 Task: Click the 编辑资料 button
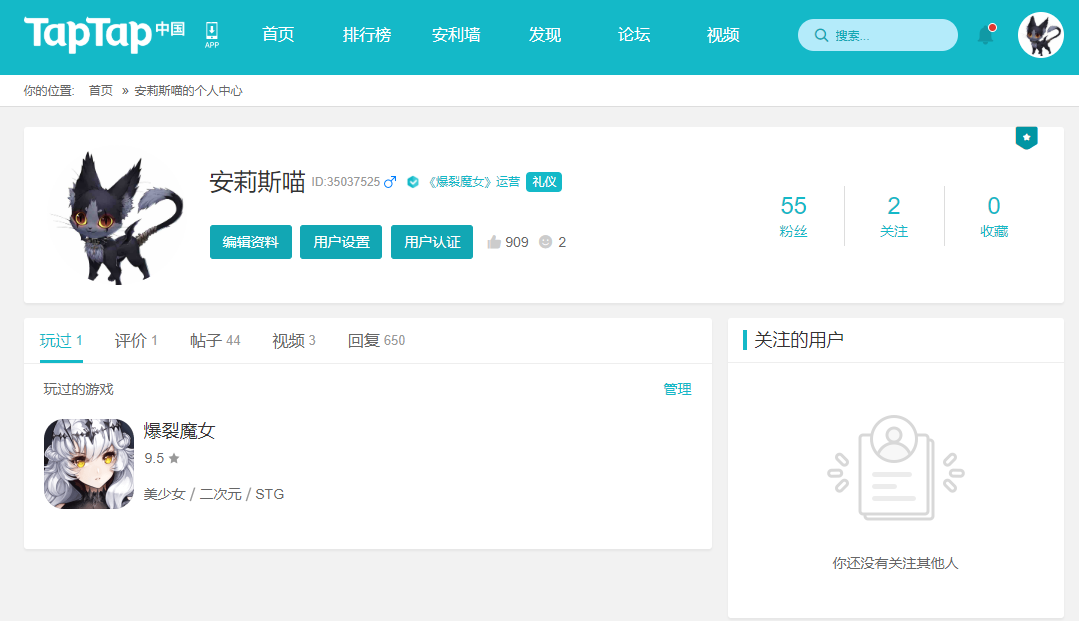tap(250, 242)
